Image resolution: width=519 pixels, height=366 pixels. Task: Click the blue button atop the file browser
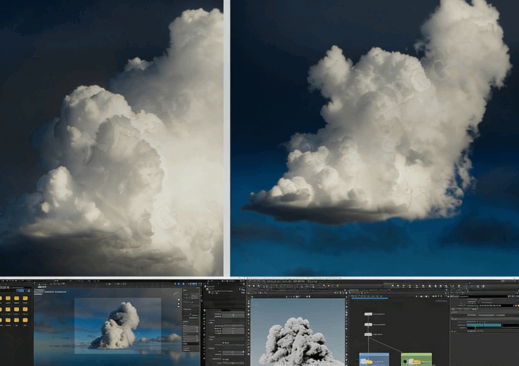tap(21, 291)
